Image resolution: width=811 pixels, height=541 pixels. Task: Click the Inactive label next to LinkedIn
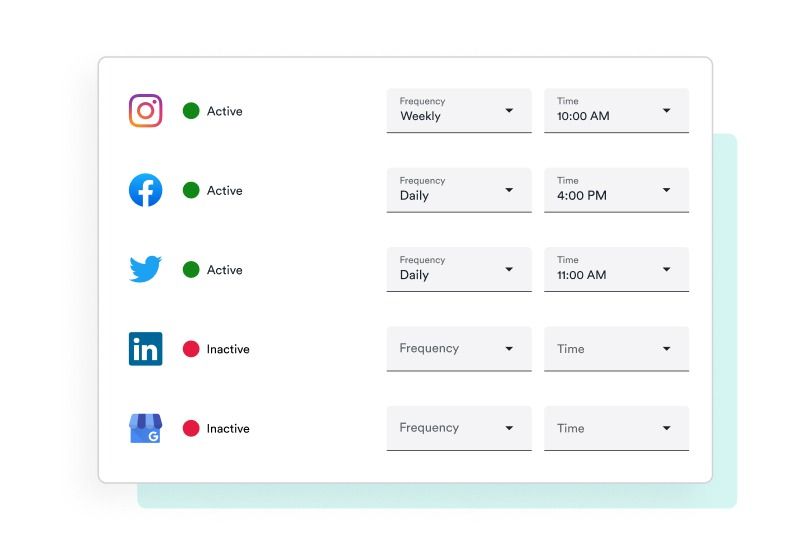[x=228, y=349]
